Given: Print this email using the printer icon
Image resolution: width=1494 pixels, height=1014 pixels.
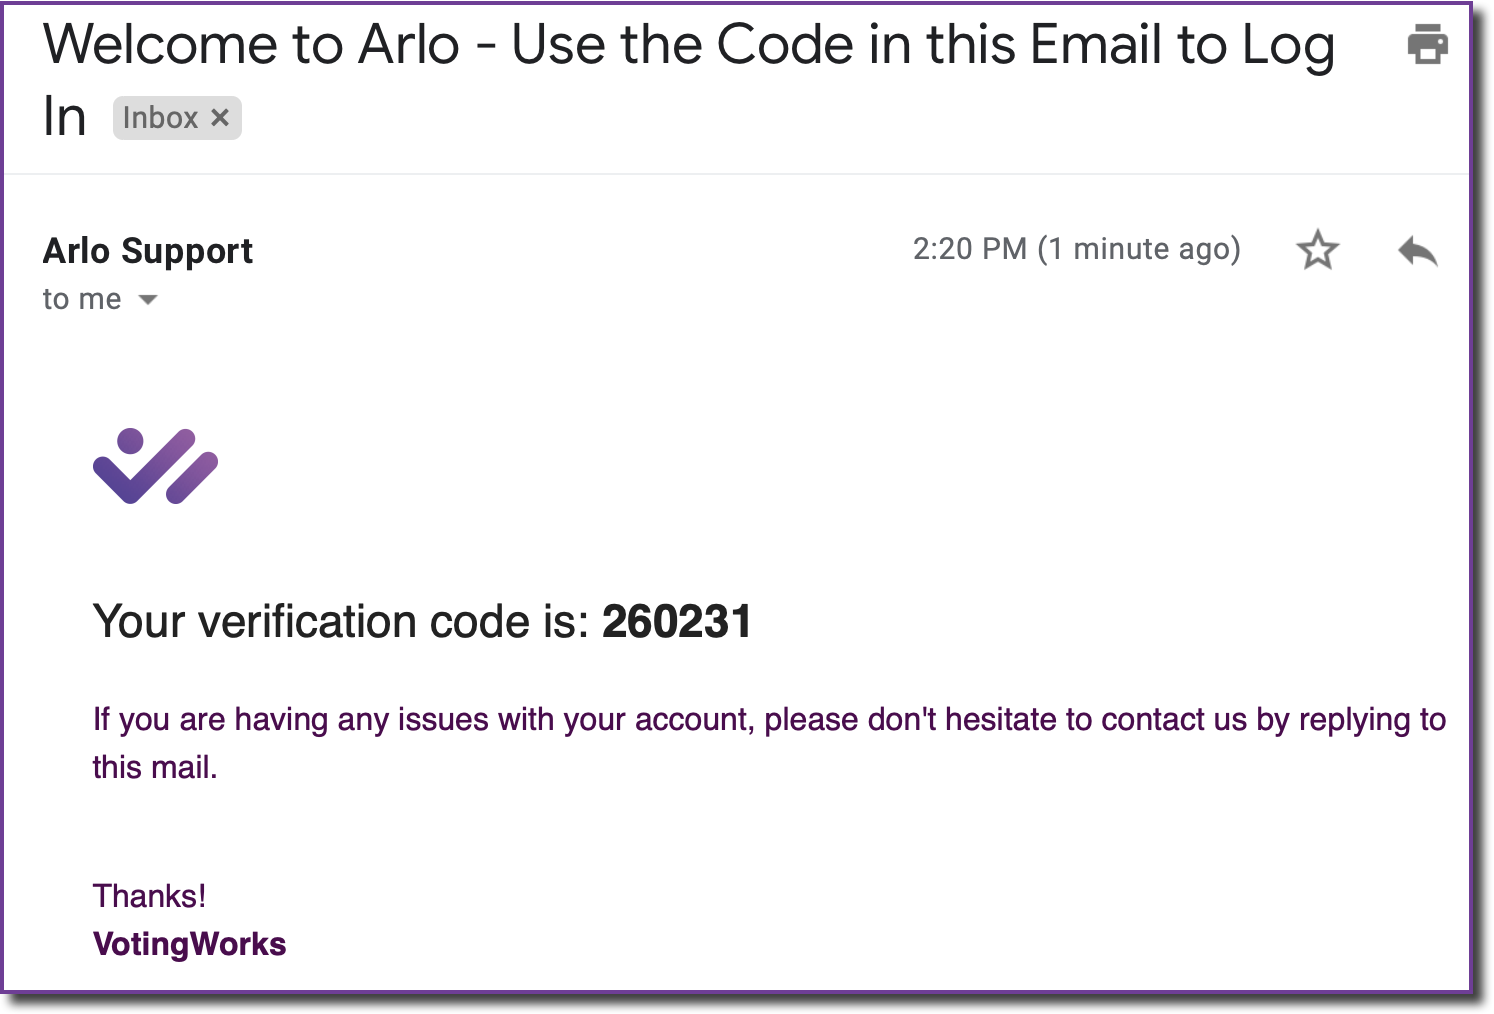Looking at the screenshot, I should click(x=1427, y=45).
